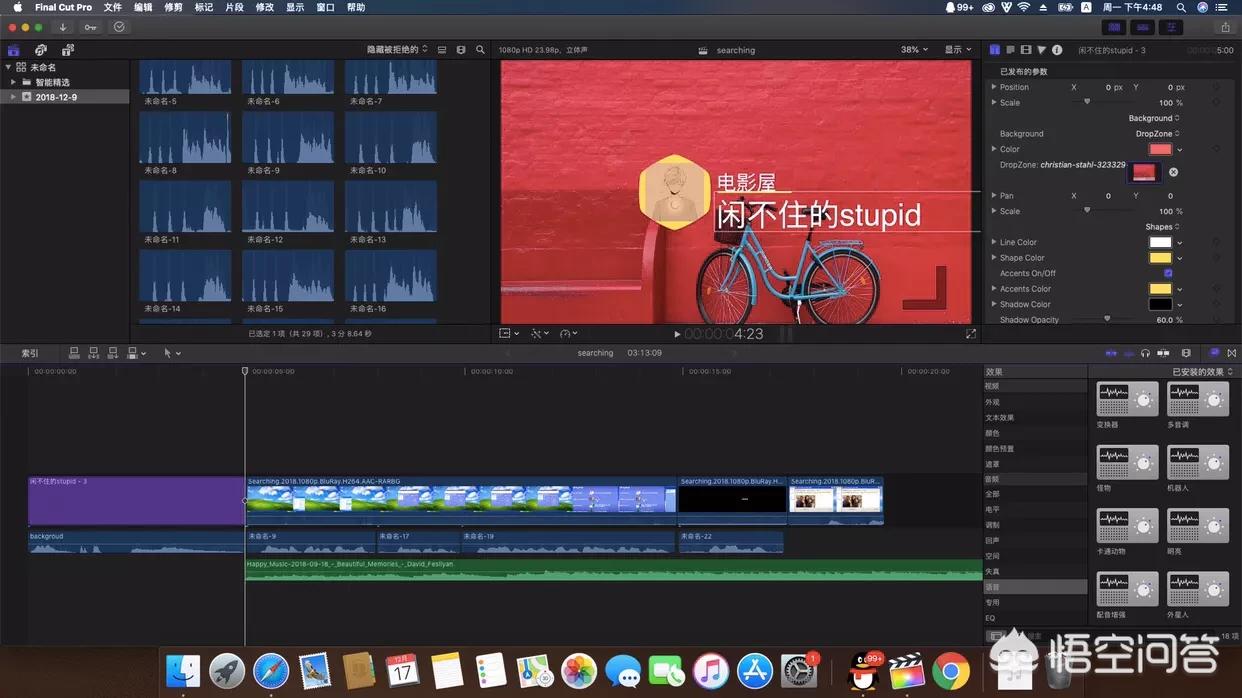1242x698 pixels.
Task: Click the Shape Color yellow swatch
Action: pyautogui.click(x=1159, y=258)
